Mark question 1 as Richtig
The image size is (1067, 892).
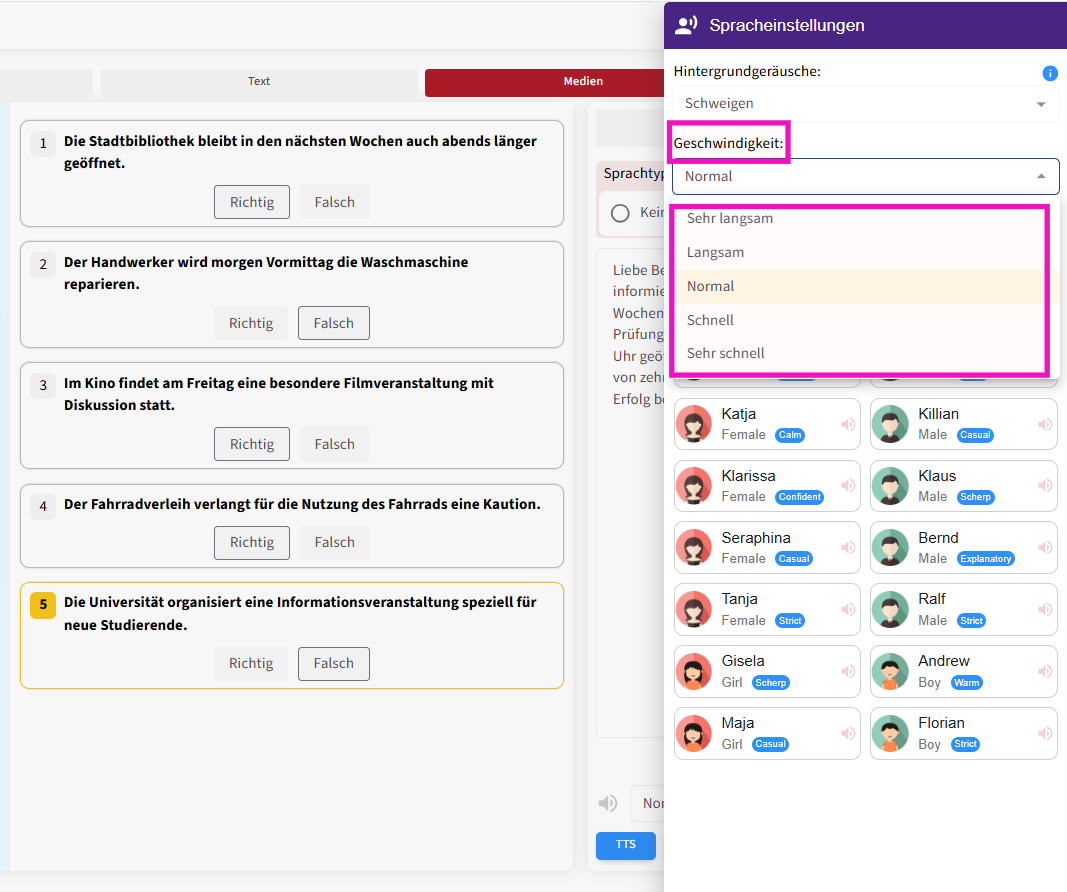pyautogui.click(x=251, y=202)
